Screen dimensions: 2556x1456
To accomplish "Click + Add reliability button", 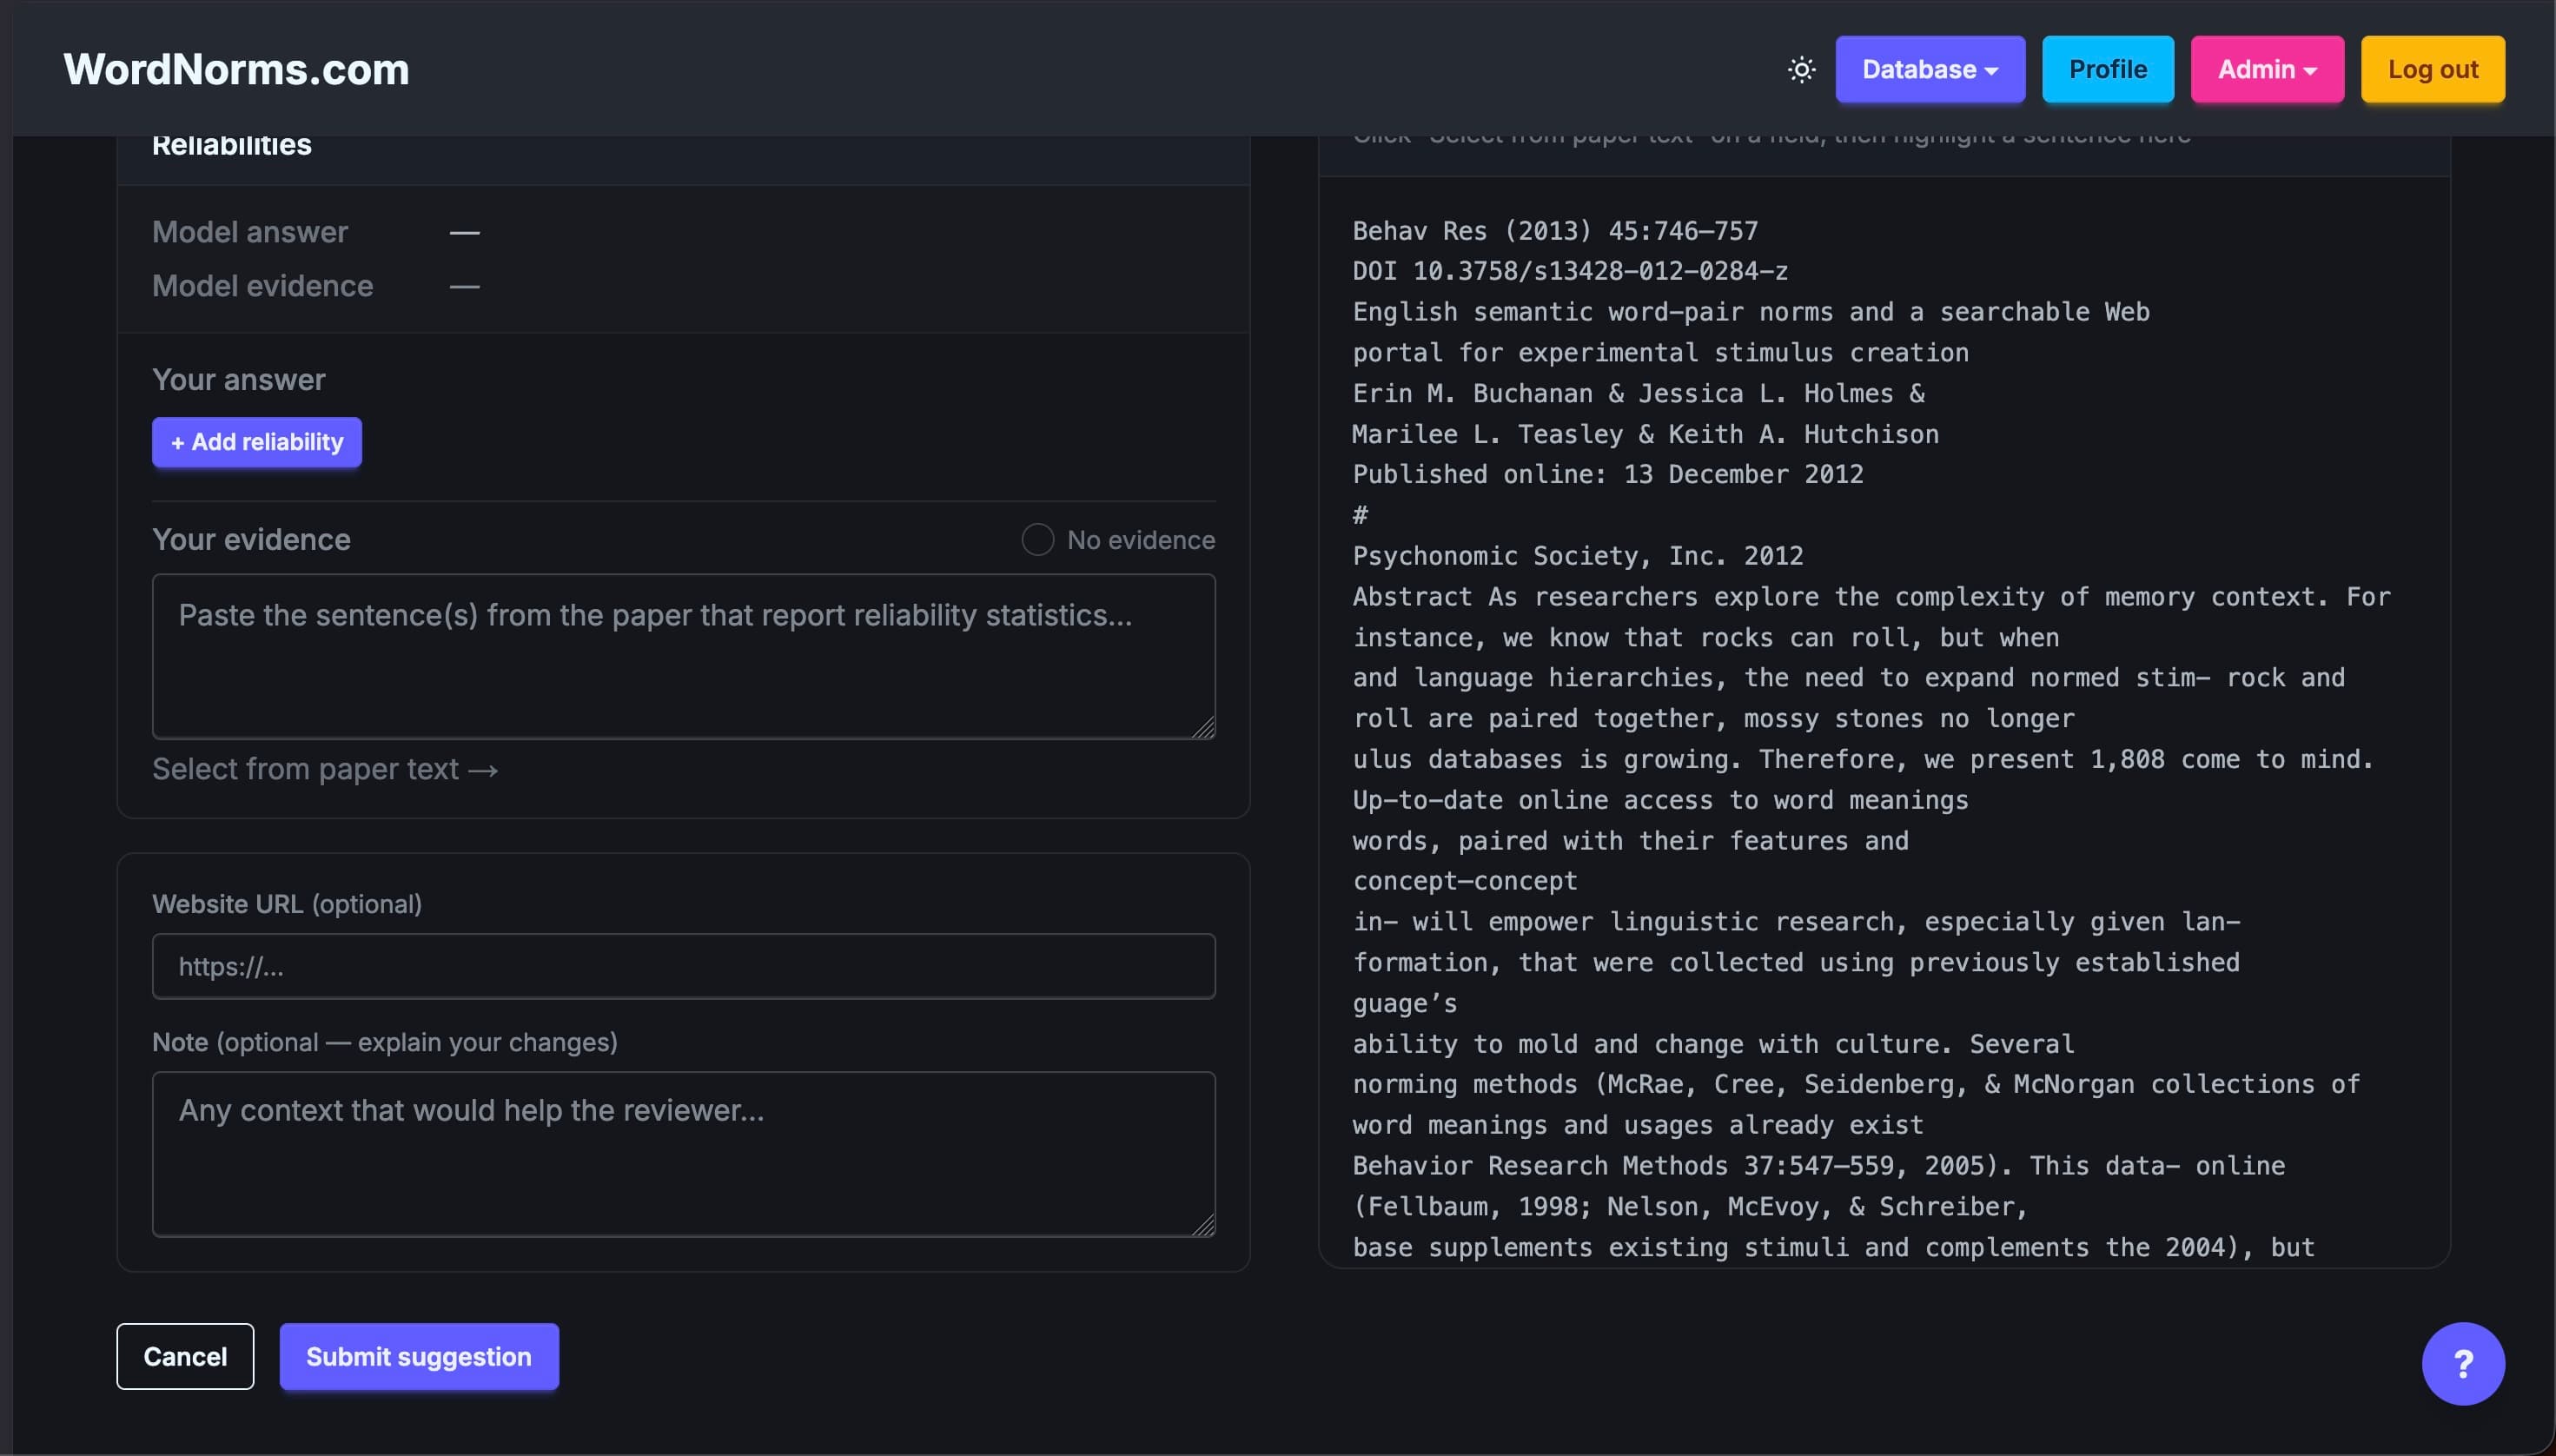I will 257,442.
